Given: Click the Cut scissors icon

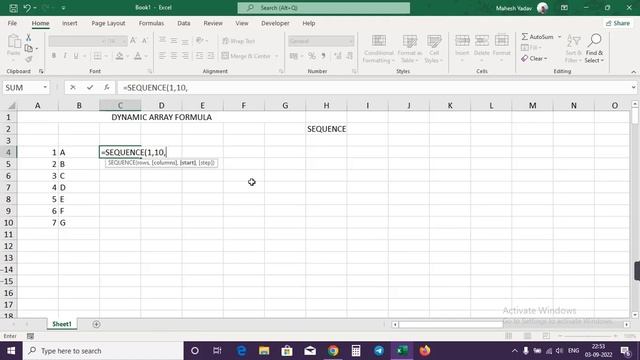Looking at the screenshot, I should tap(29, 38).
